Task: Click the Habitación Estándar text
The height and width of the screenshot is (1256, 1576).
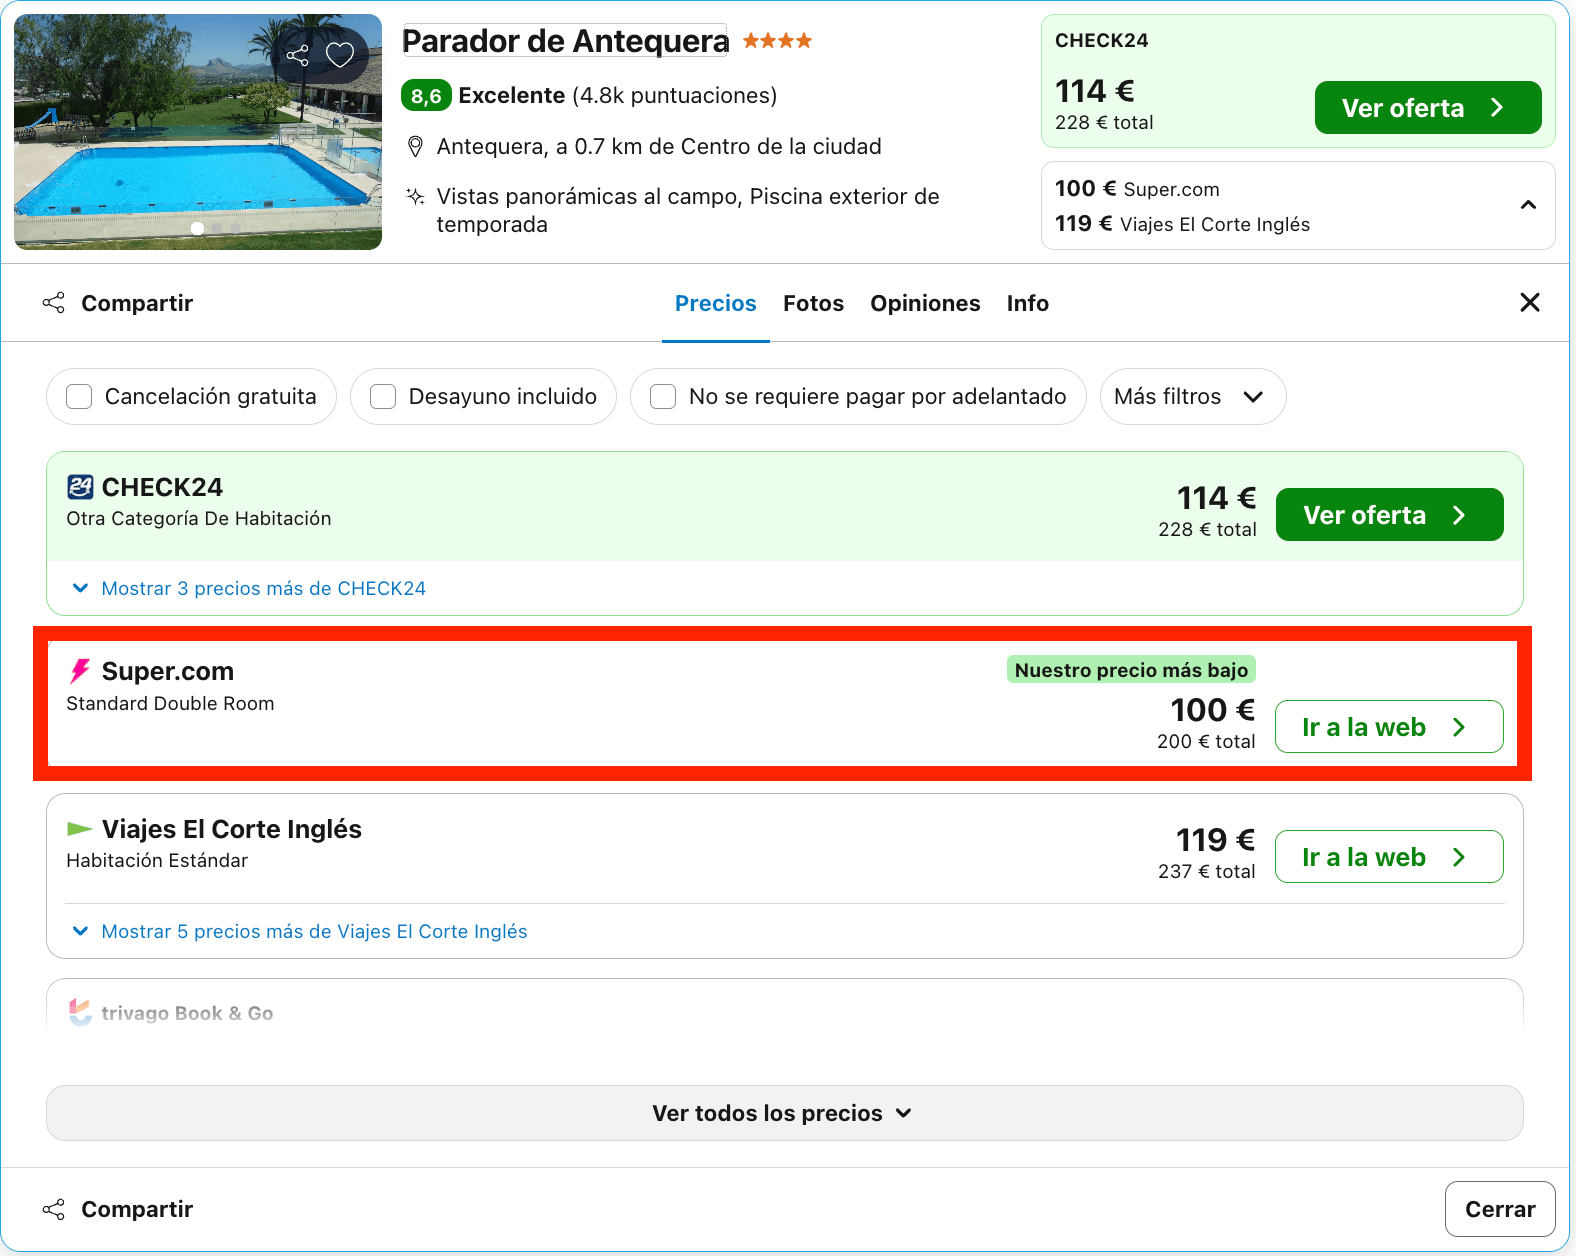Action: 157,860
